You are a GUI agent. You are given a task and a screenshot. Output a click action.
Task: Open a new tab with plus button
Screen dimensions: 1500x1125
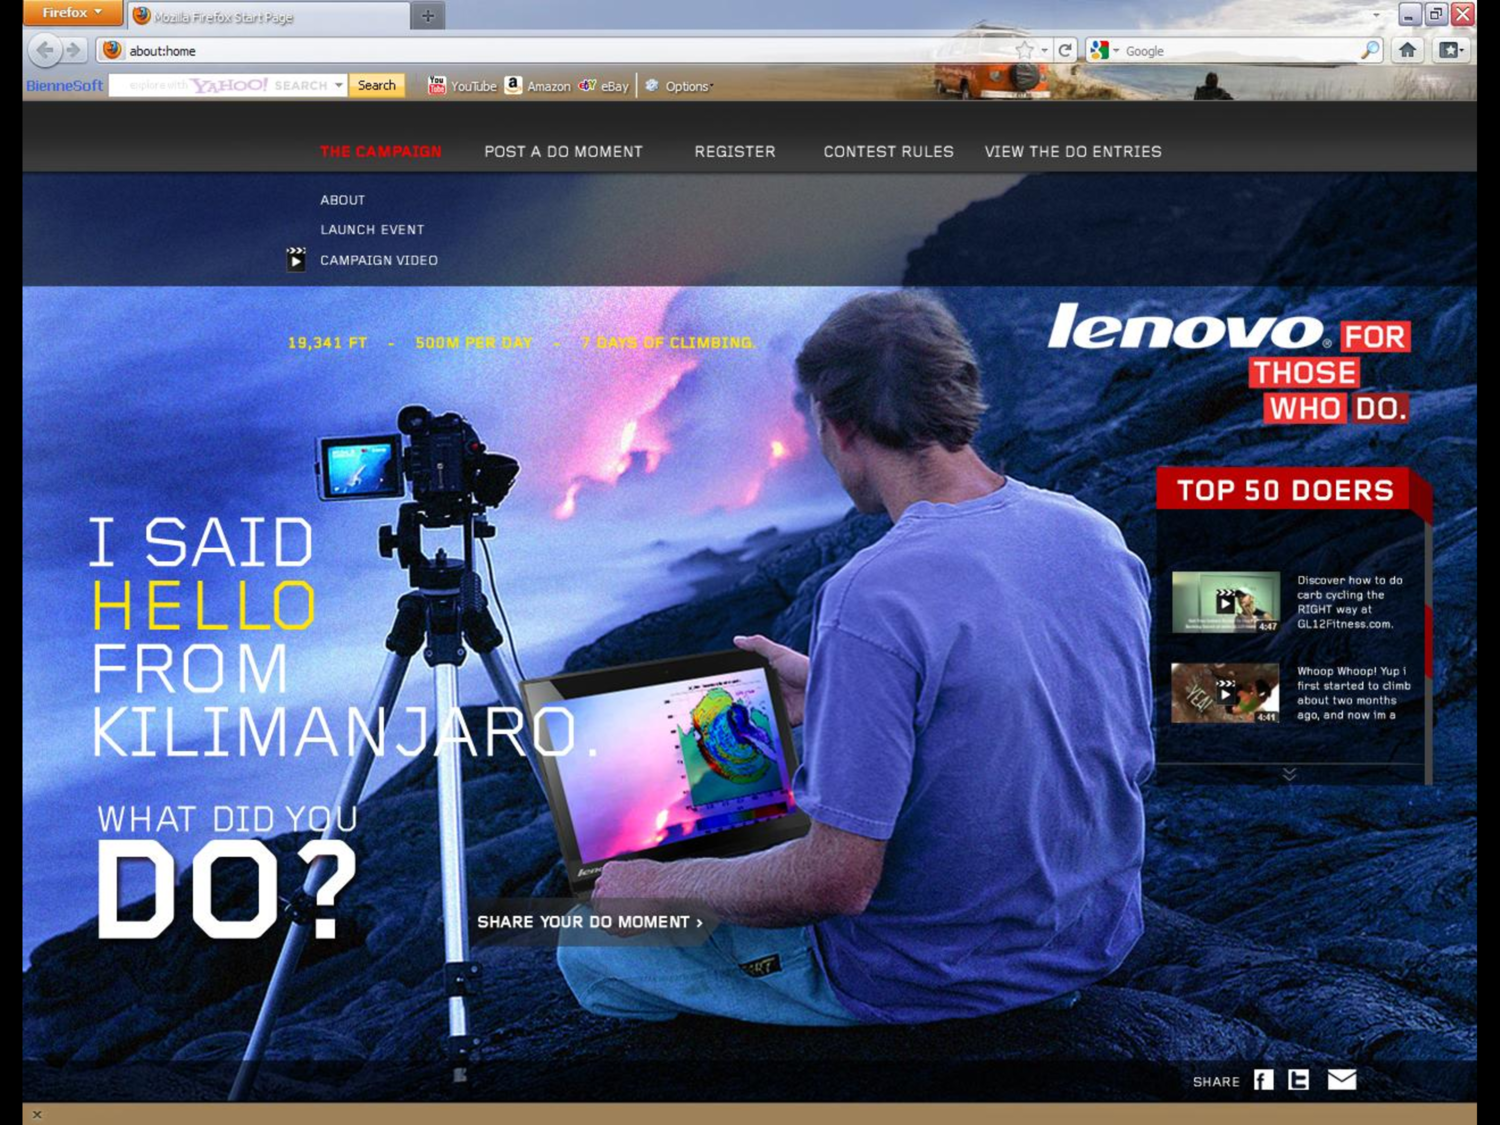coord(427,16)
